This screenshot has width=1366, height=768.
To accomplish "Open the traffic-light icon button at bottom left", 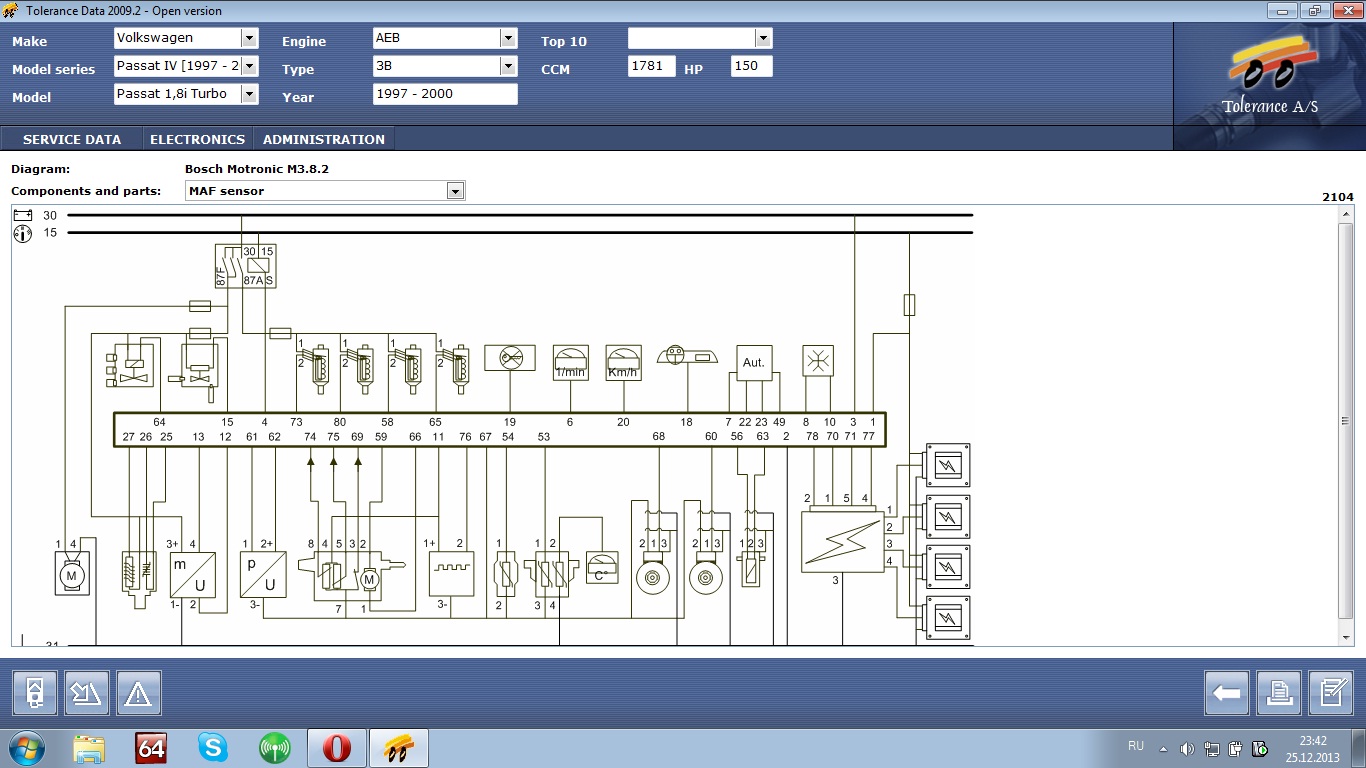I will click(35, 693).
